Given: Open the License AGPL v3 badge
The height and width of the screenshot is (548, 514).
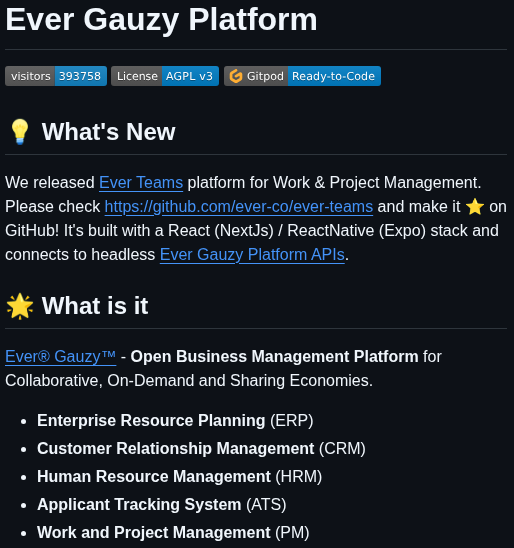Looking at the screenshot, I should click(165, 76).
